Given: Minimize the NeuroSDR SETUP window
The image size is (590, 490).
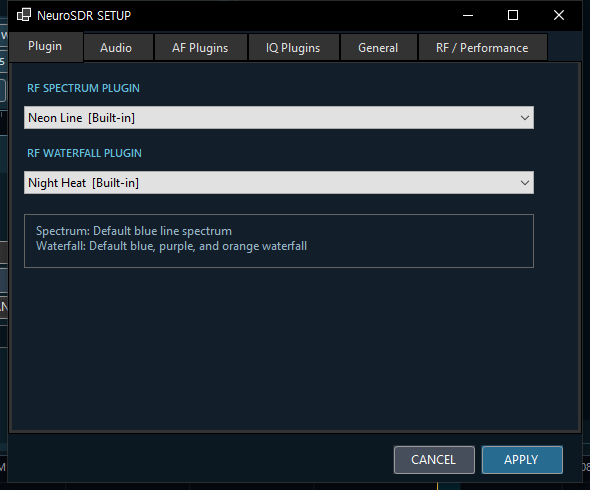Looking at the screenshot, I should pos(468,15).
